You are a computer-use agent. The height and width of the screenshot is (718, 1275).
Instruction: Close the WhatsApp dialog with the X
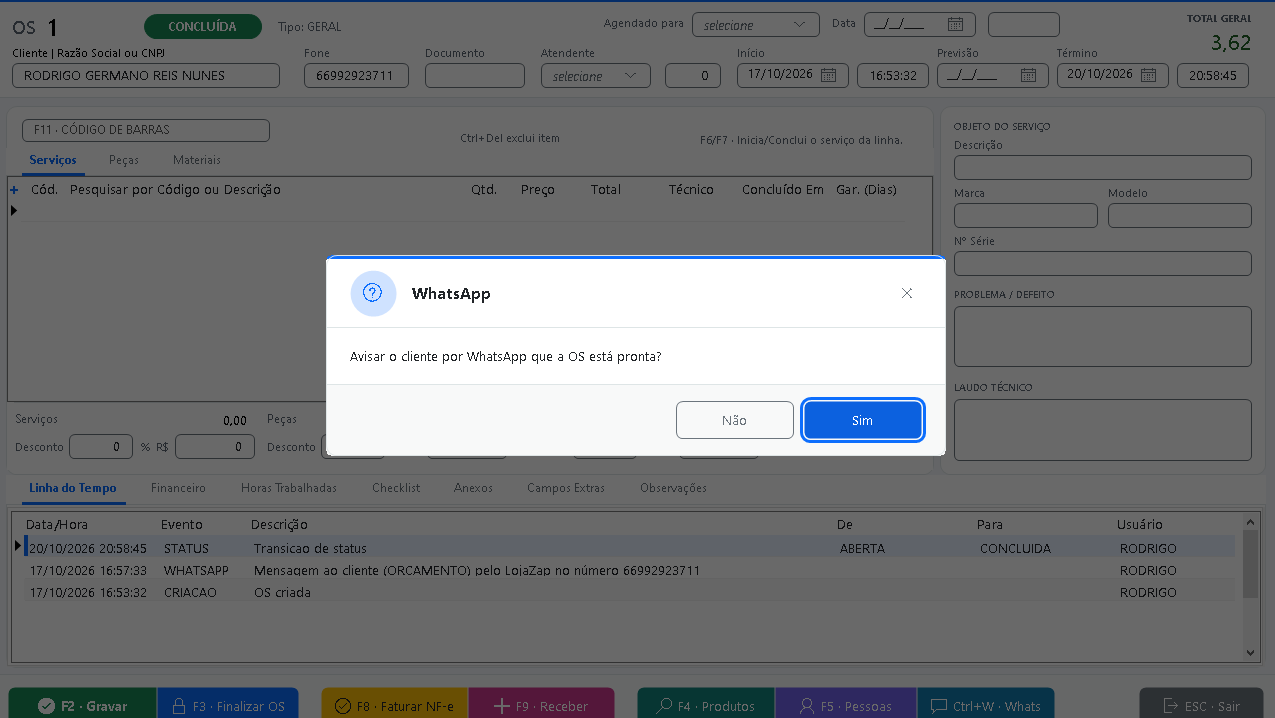[x=907, y=293]
